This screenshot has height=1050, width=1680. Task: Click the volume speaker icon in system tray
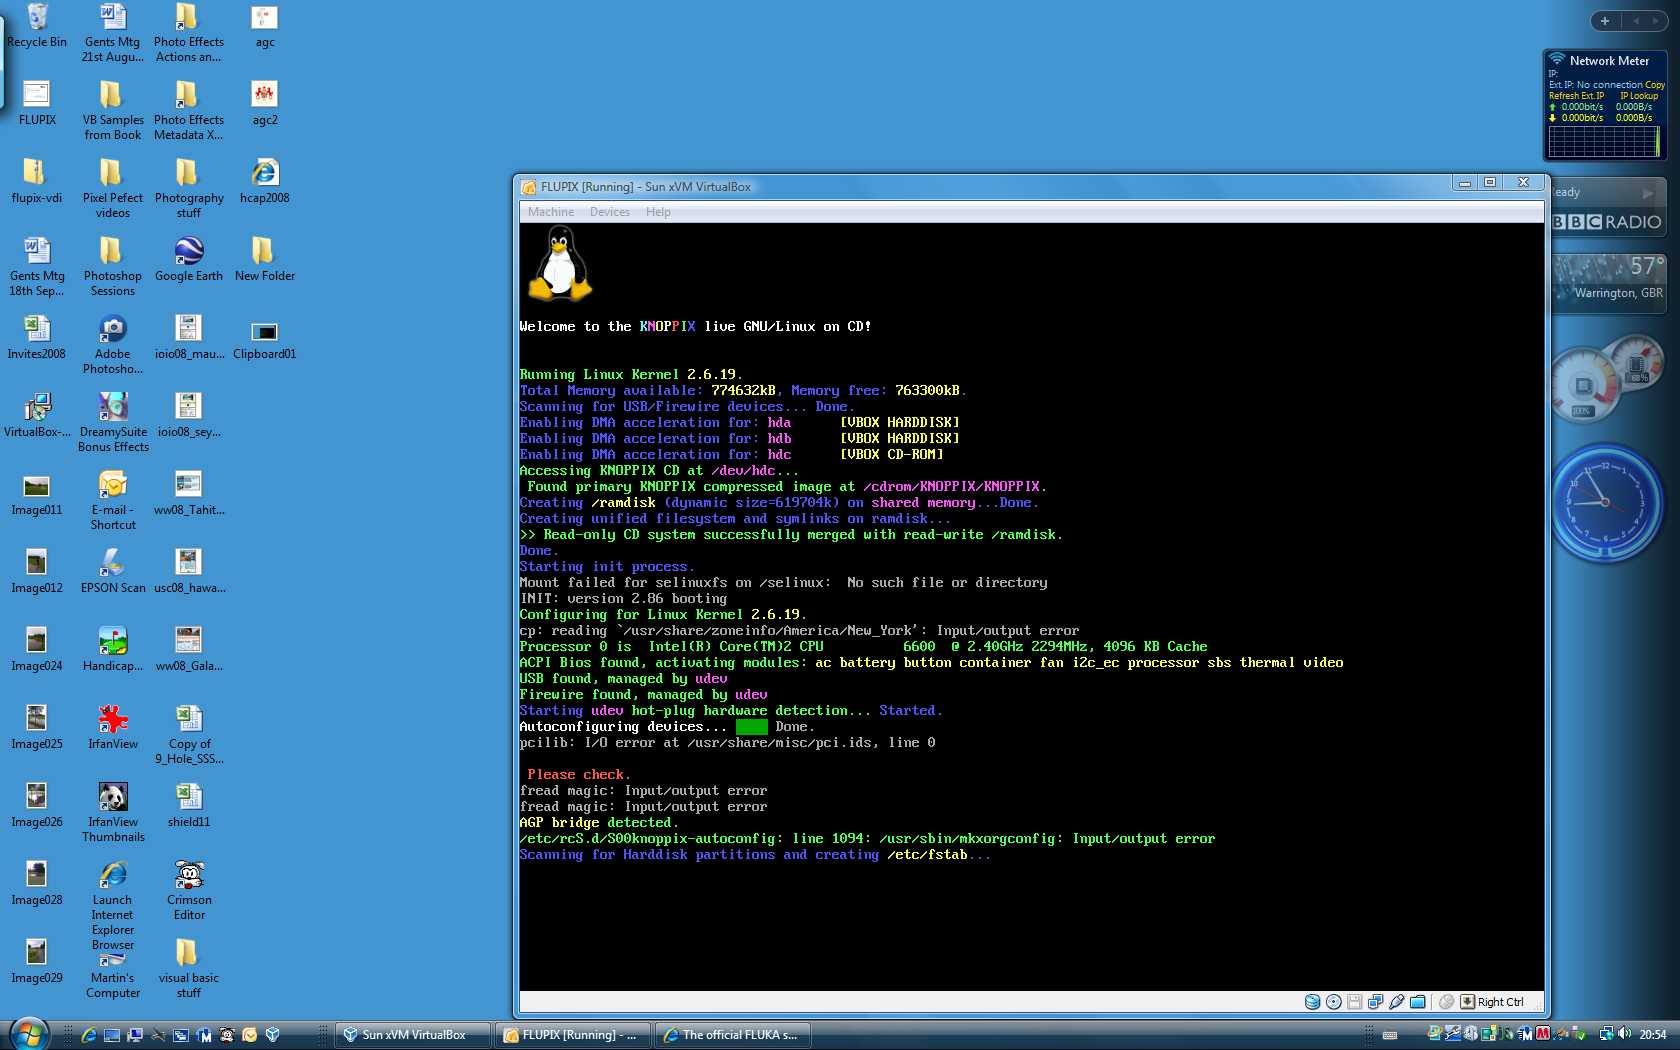[1624, 1034]
